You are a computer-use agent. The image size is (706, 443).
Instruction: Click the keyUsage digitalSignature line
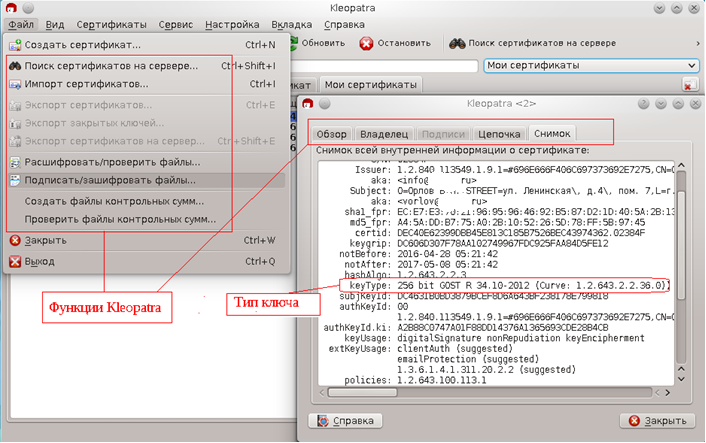click(494, 338)
